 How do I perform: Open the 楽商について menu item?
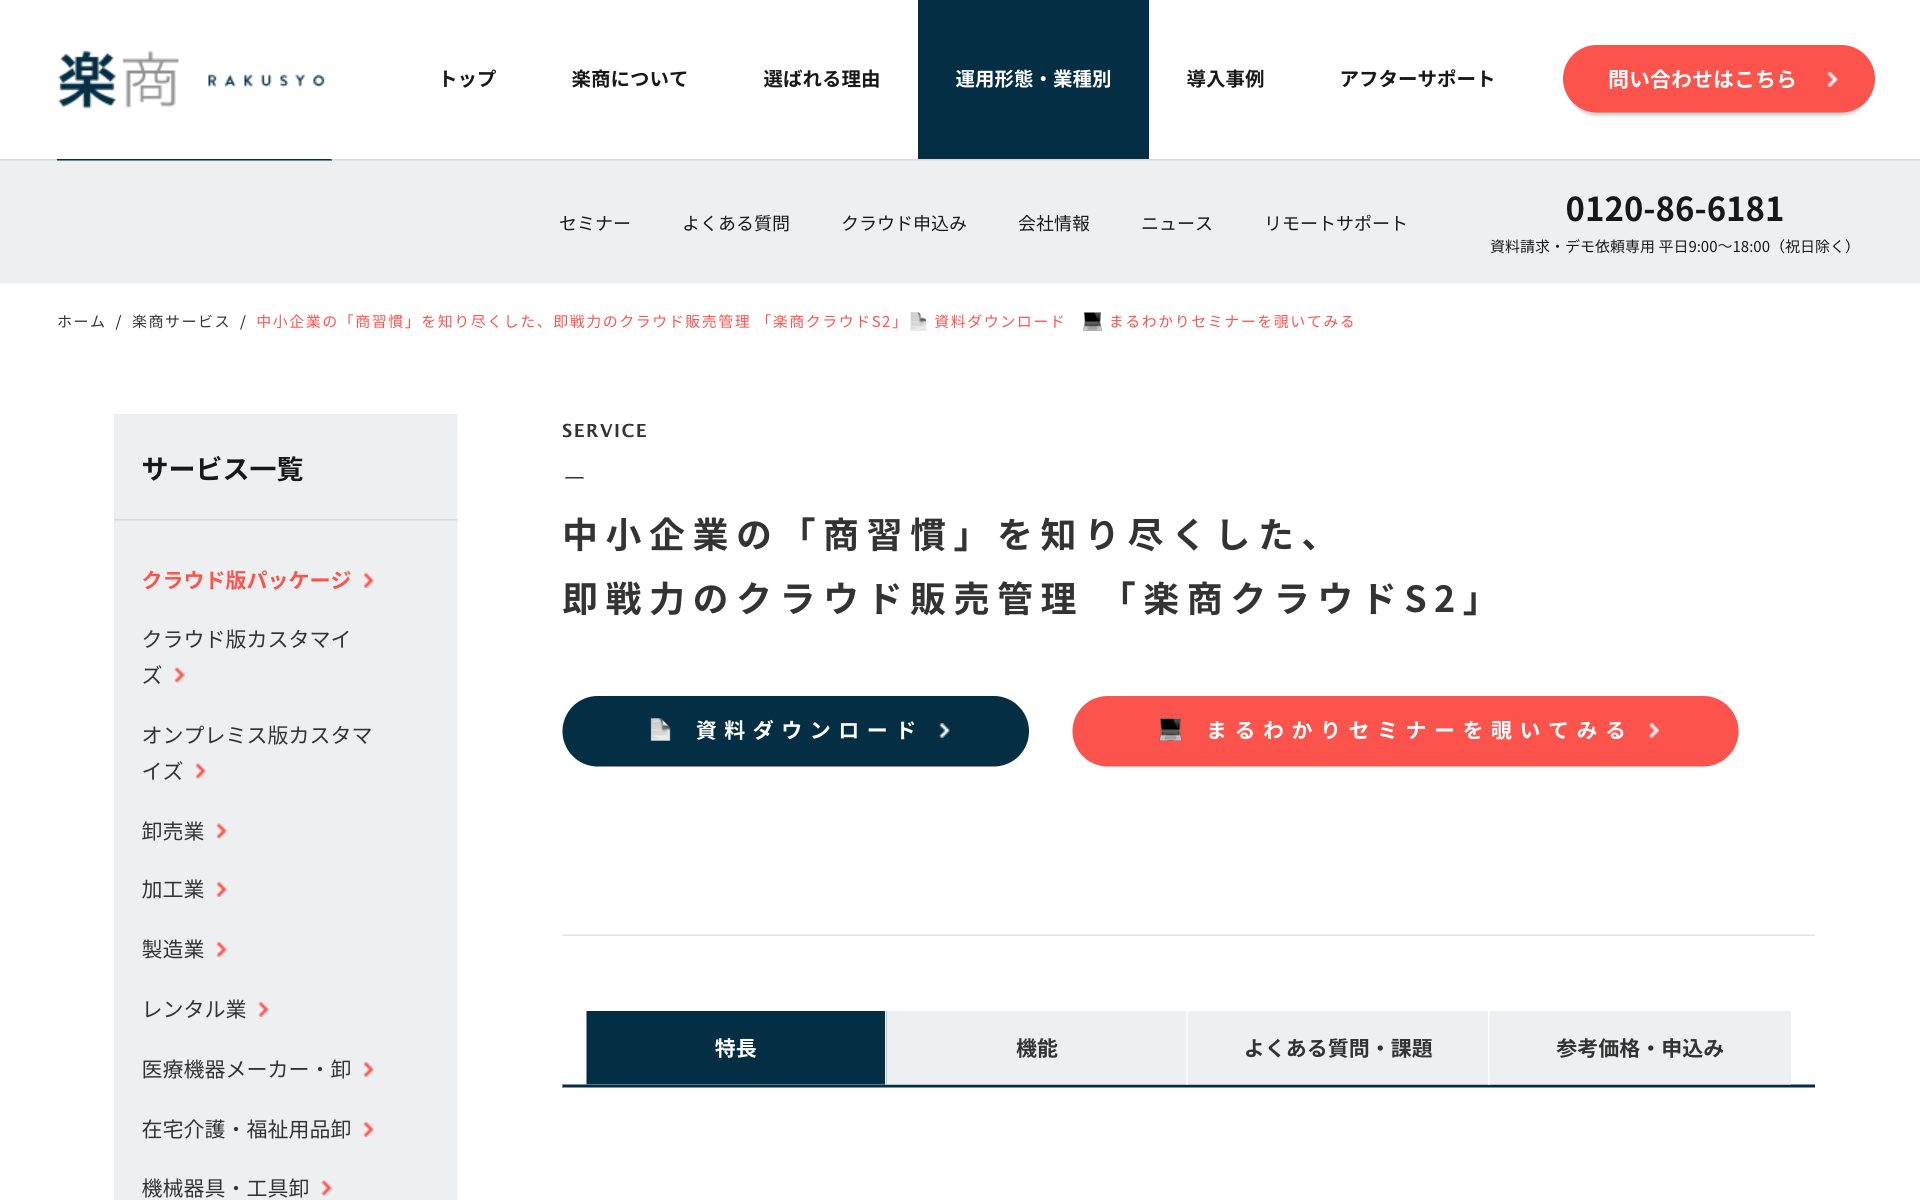click(x=629, y=79)
